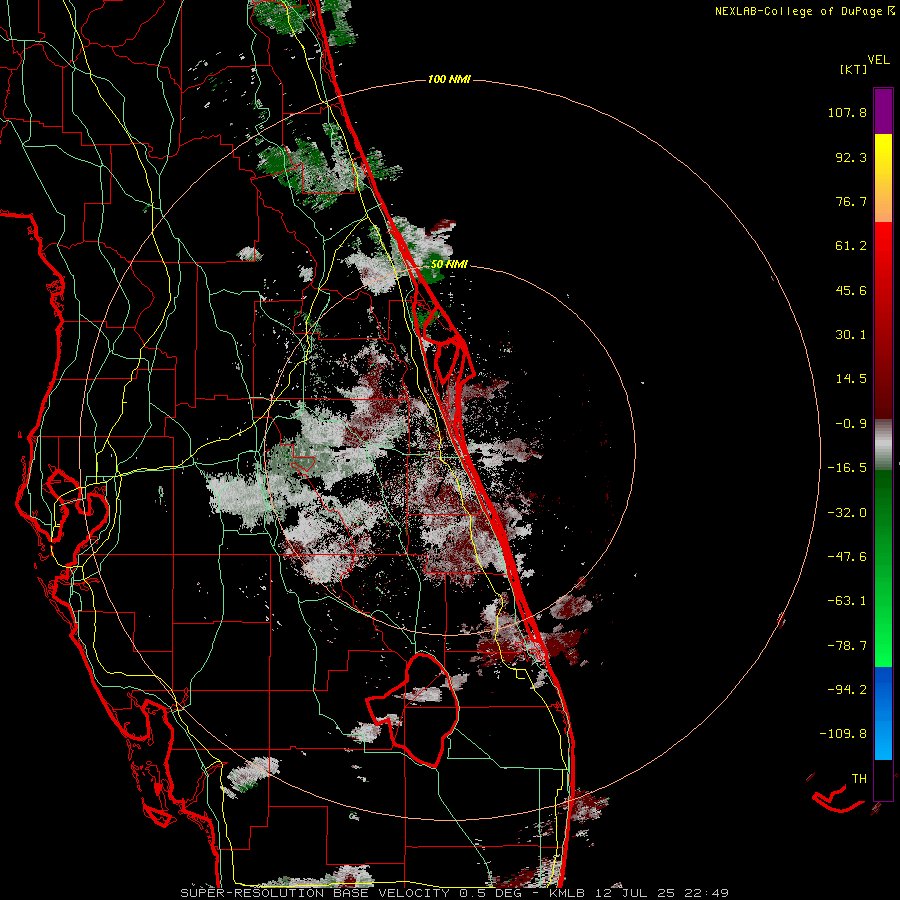
Task: Click the -63.1 velocity scale value
Action: point(847,601)
